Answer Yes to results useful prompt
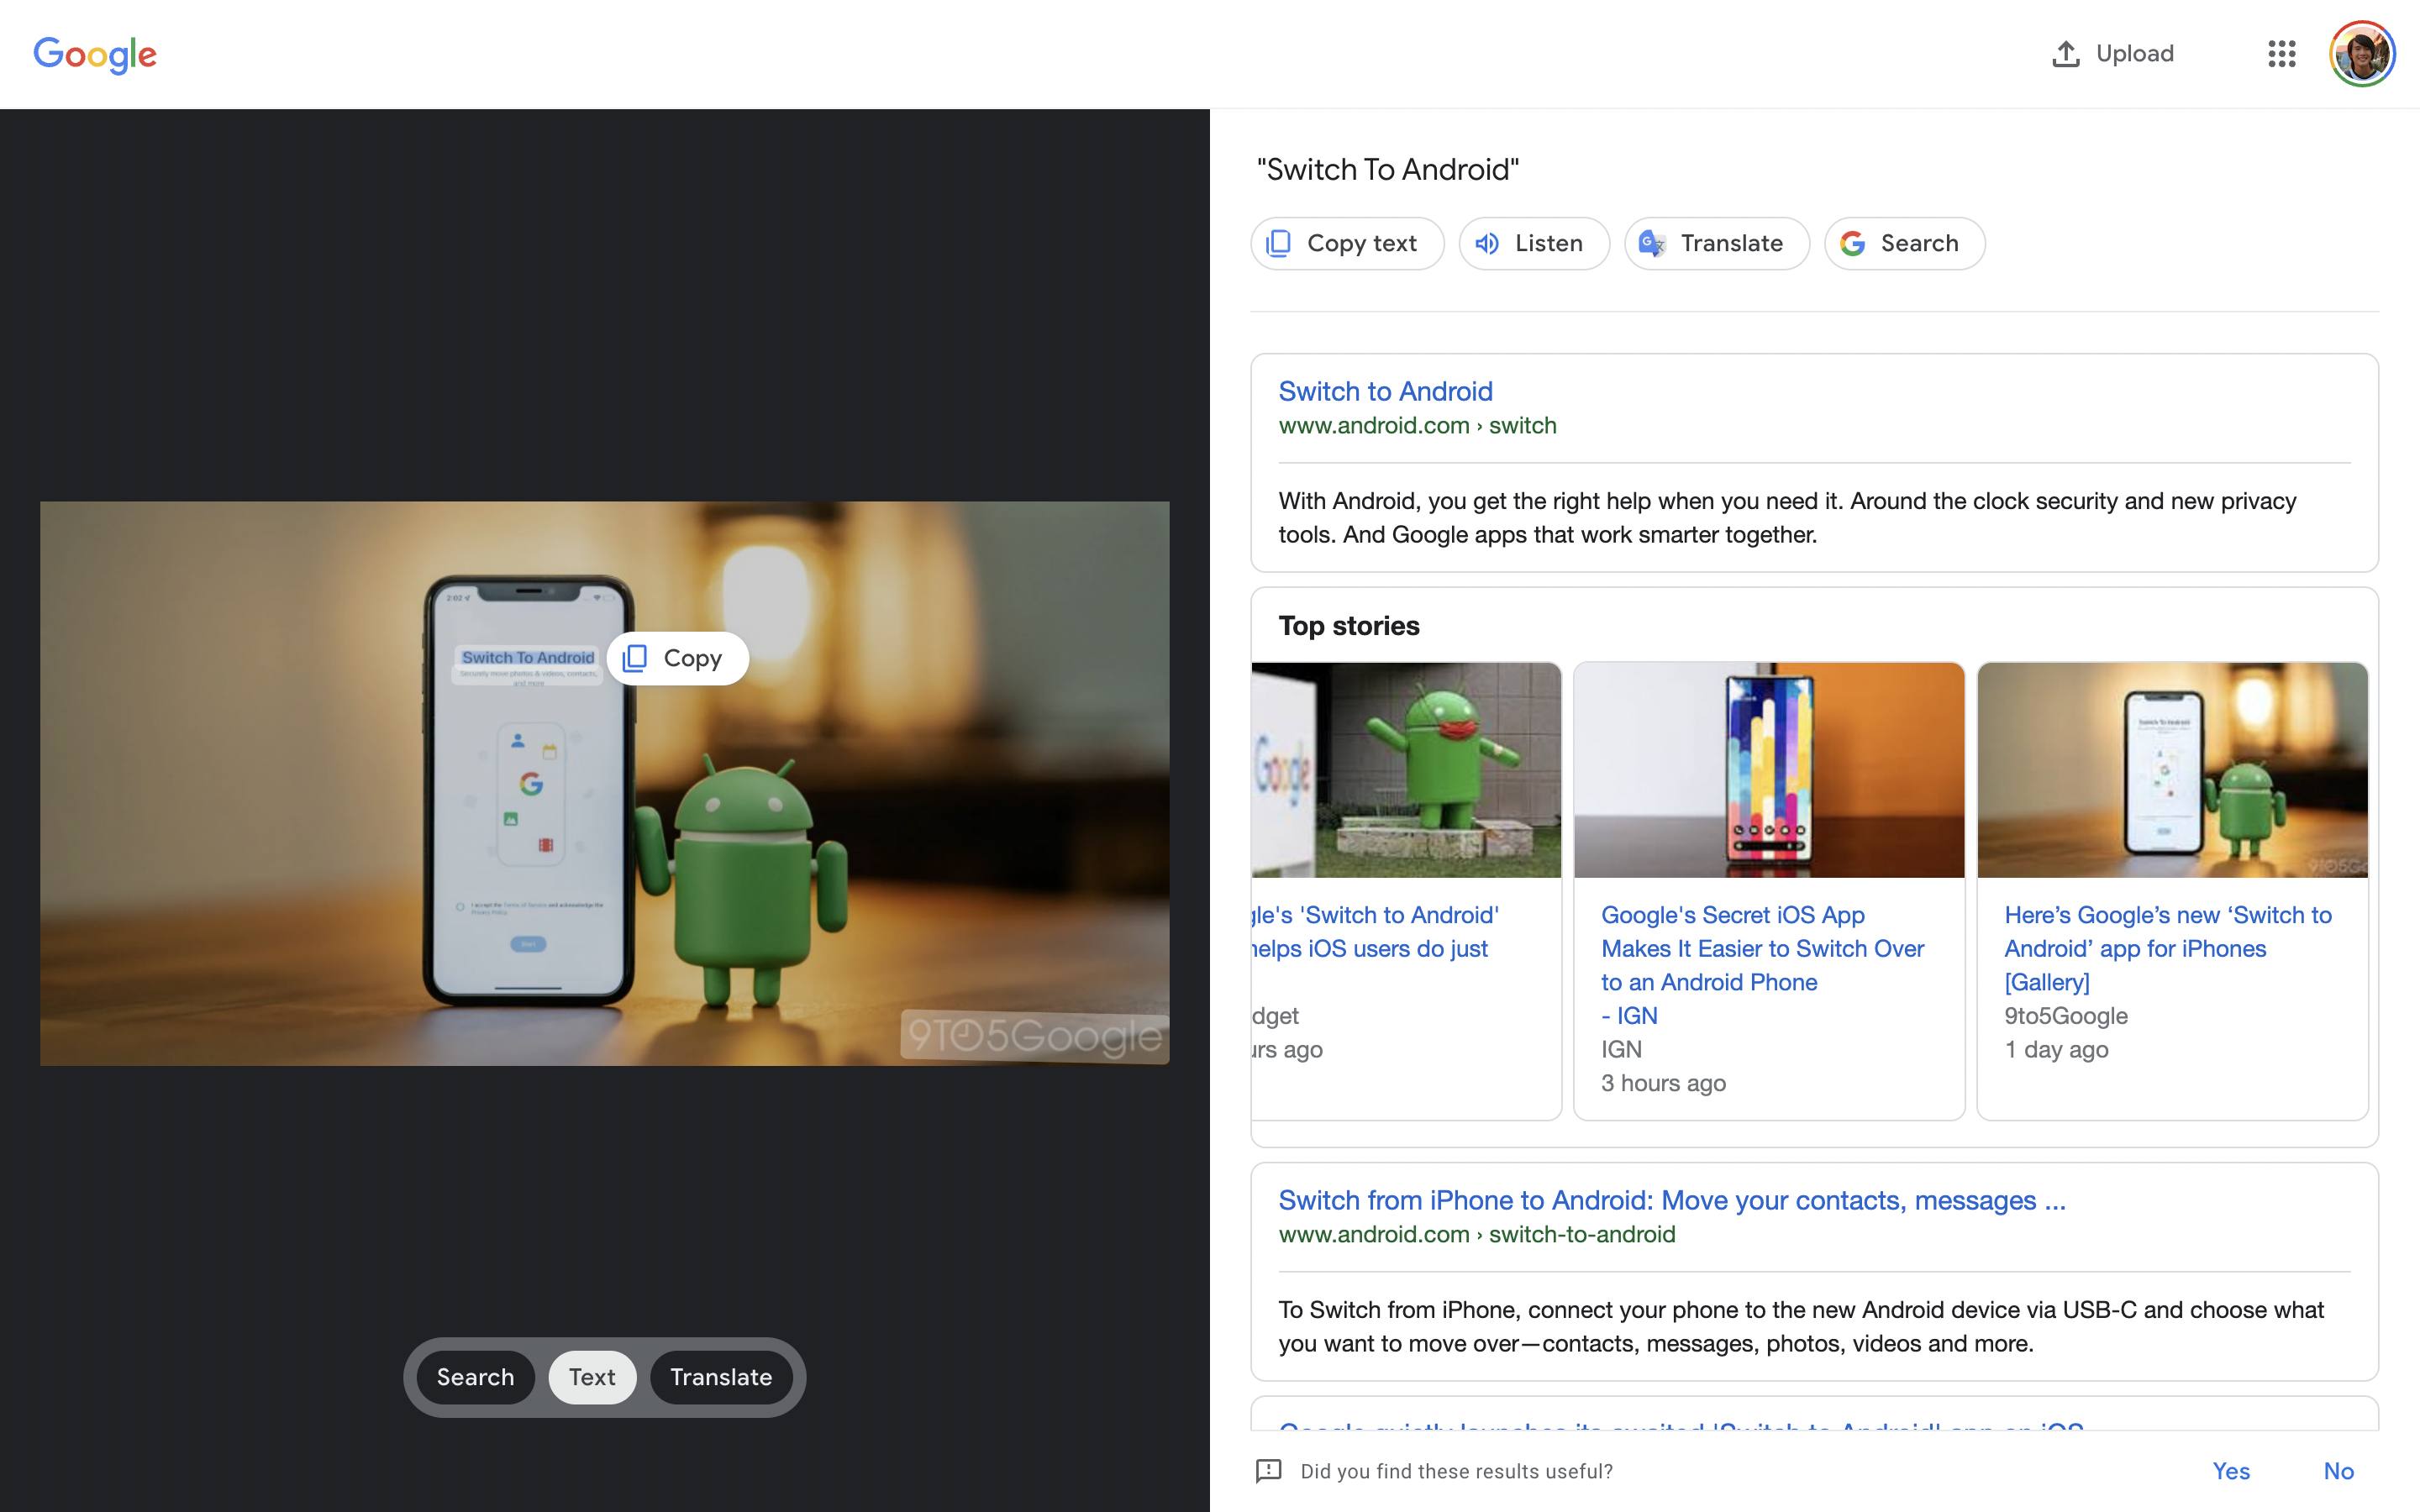The height and width of the screenshot is (1512, 2420). tap(2230, 1471)
